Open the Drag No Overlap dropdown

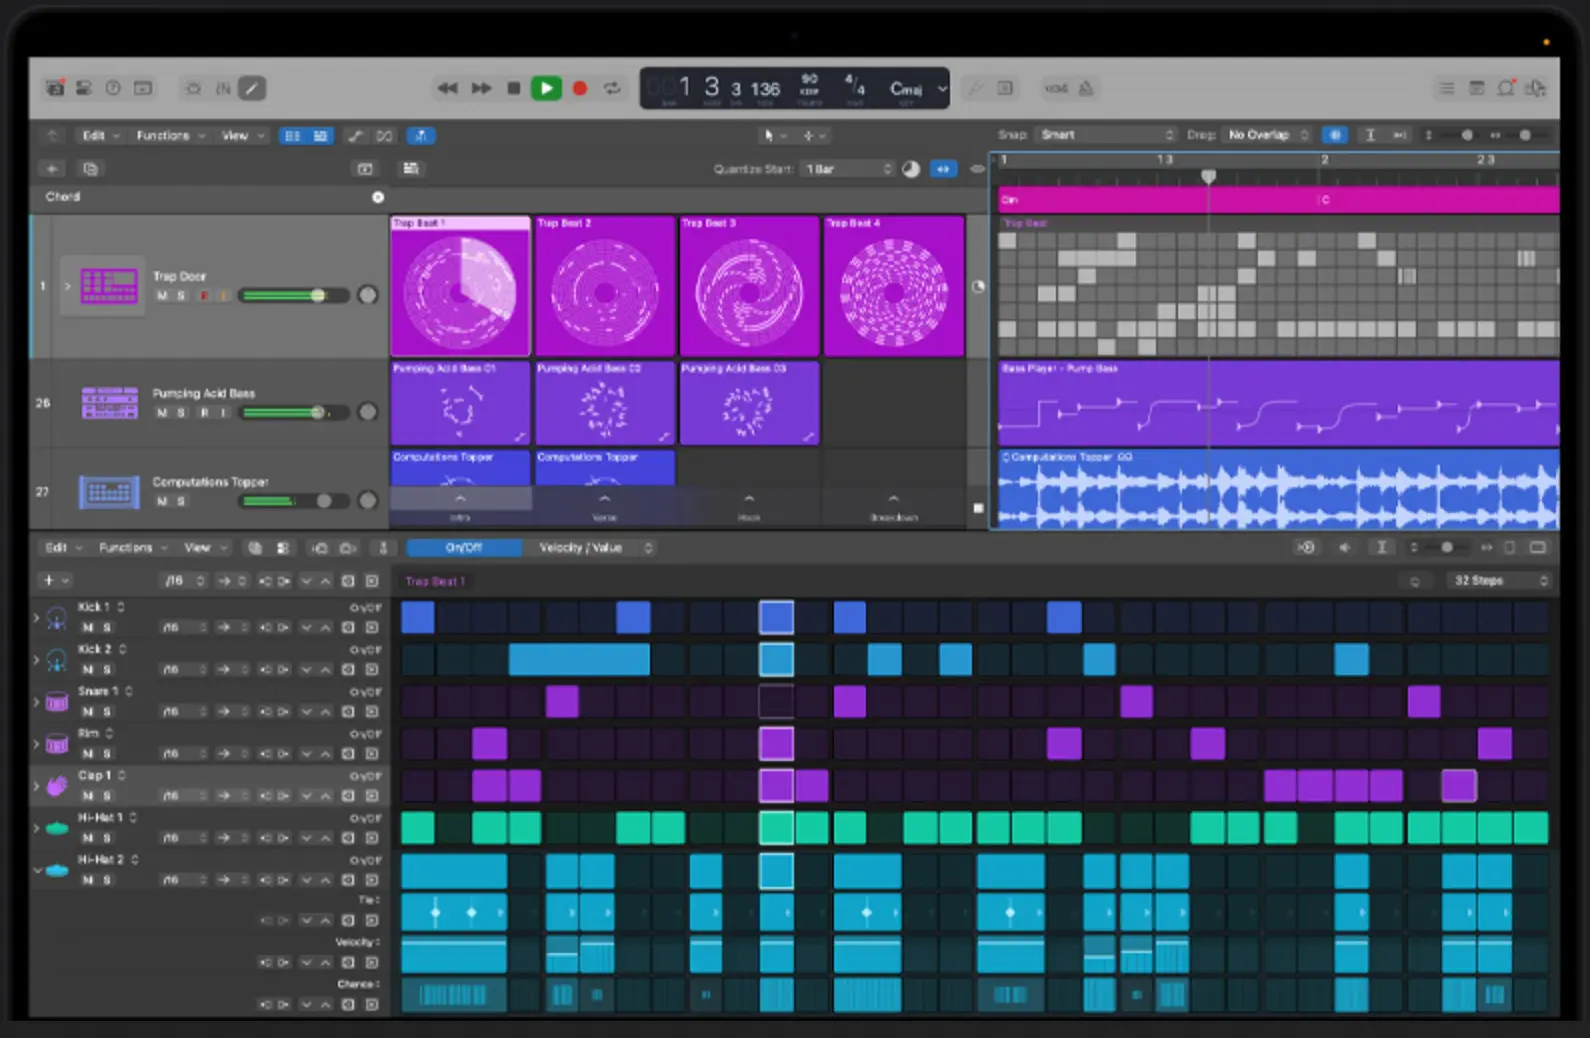pos(1269,134)
